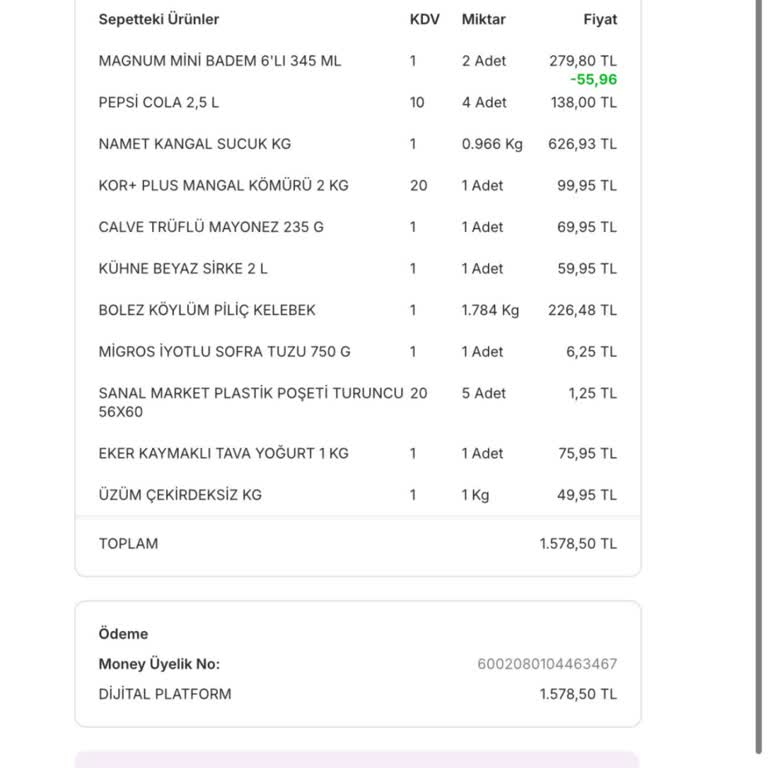Click the Miktar column header
Image resolution: width=768 pixels, height=768 pixels.
[x=483, y=20]
